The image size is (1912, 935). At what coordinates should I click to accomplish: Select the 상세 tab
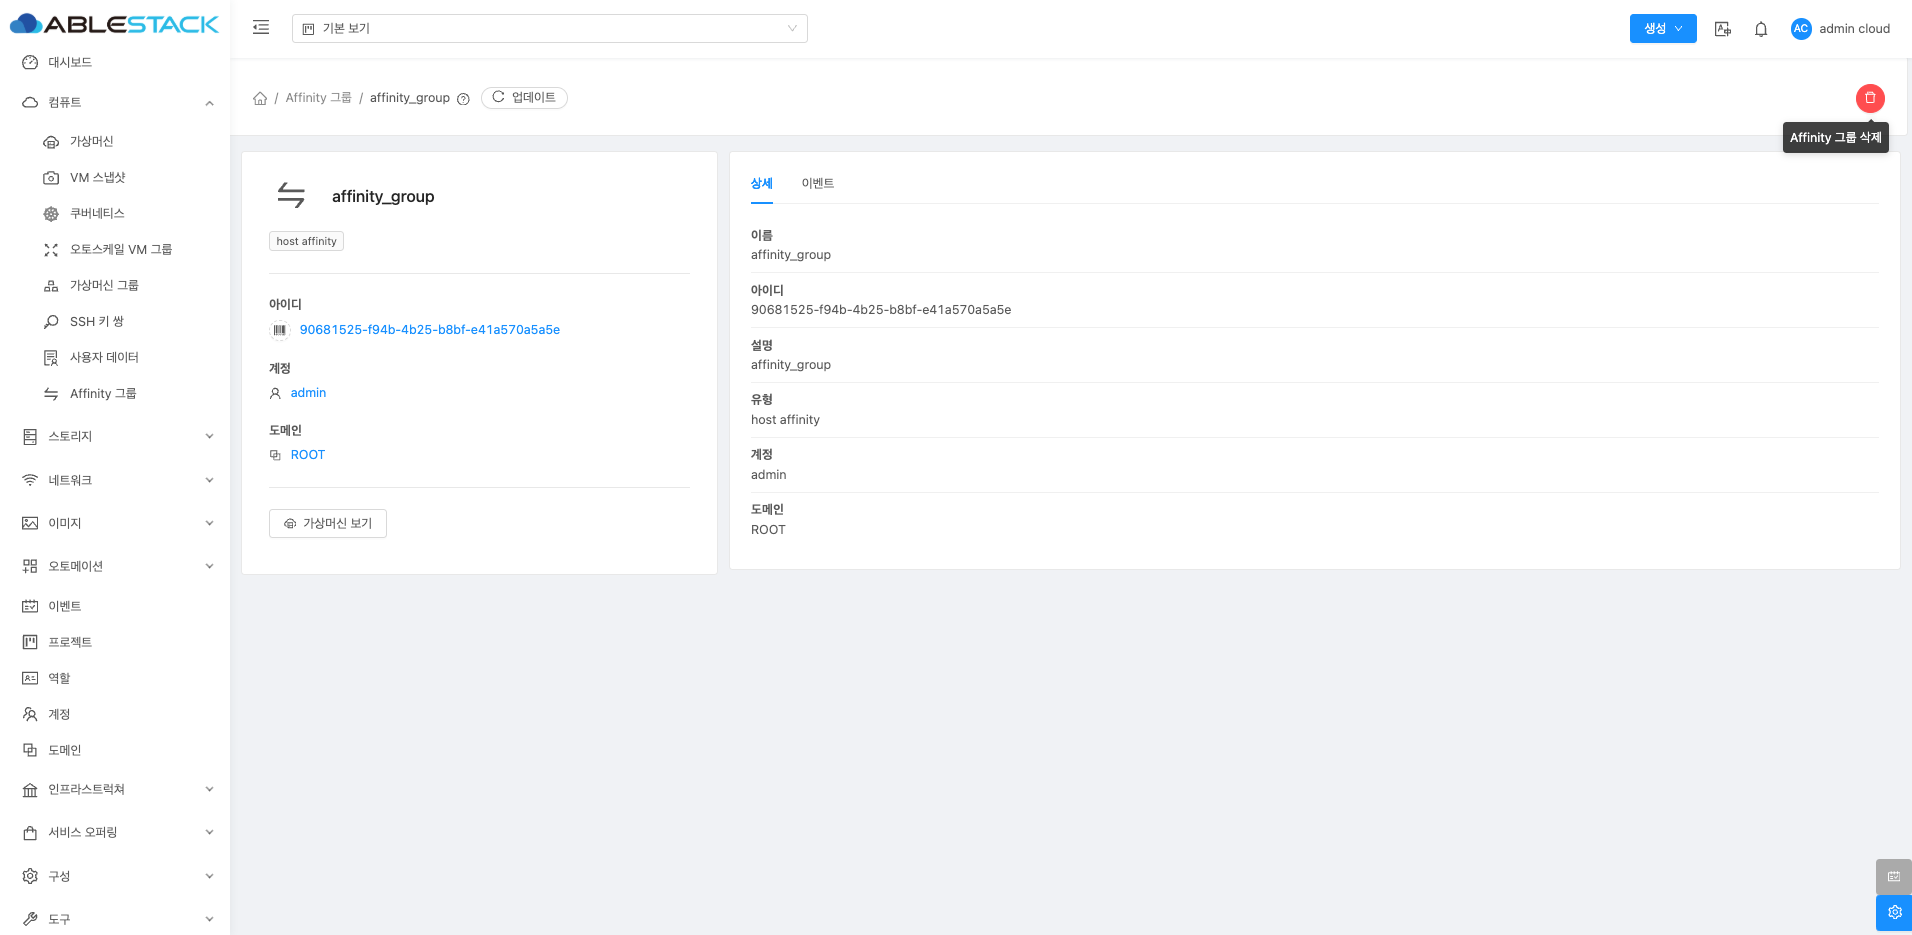762,183
